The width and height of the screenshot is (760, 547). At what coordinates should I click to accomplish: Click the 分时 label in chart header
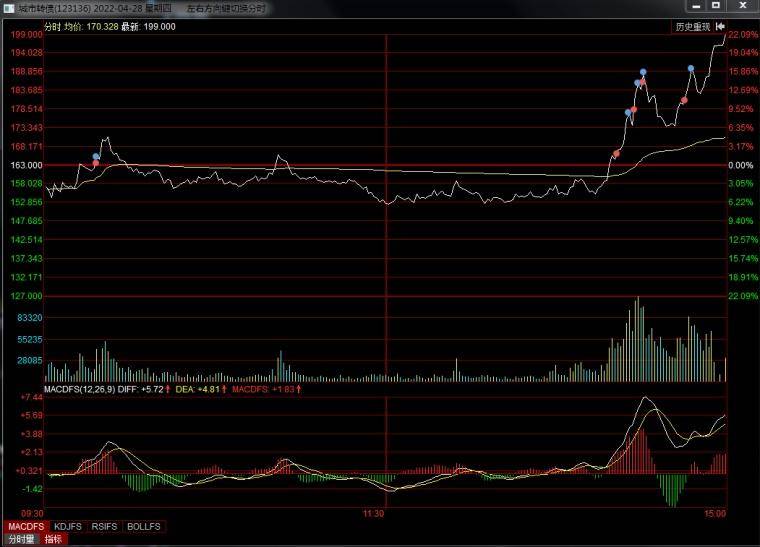pyautogui.click(x=52, y=27)
